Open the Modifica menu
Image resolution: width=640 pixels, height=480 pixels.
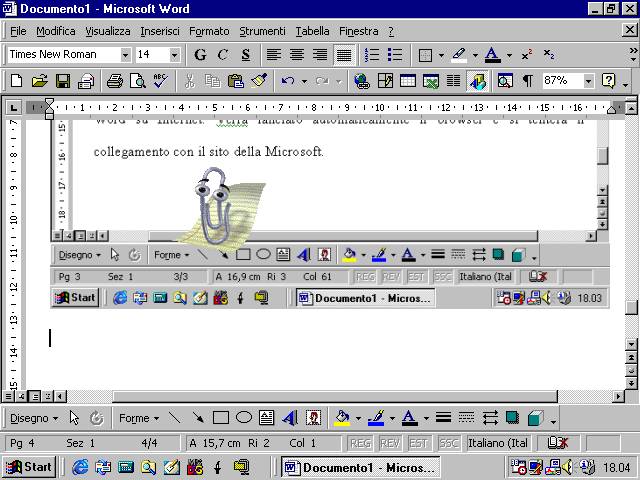coord(56,31)
